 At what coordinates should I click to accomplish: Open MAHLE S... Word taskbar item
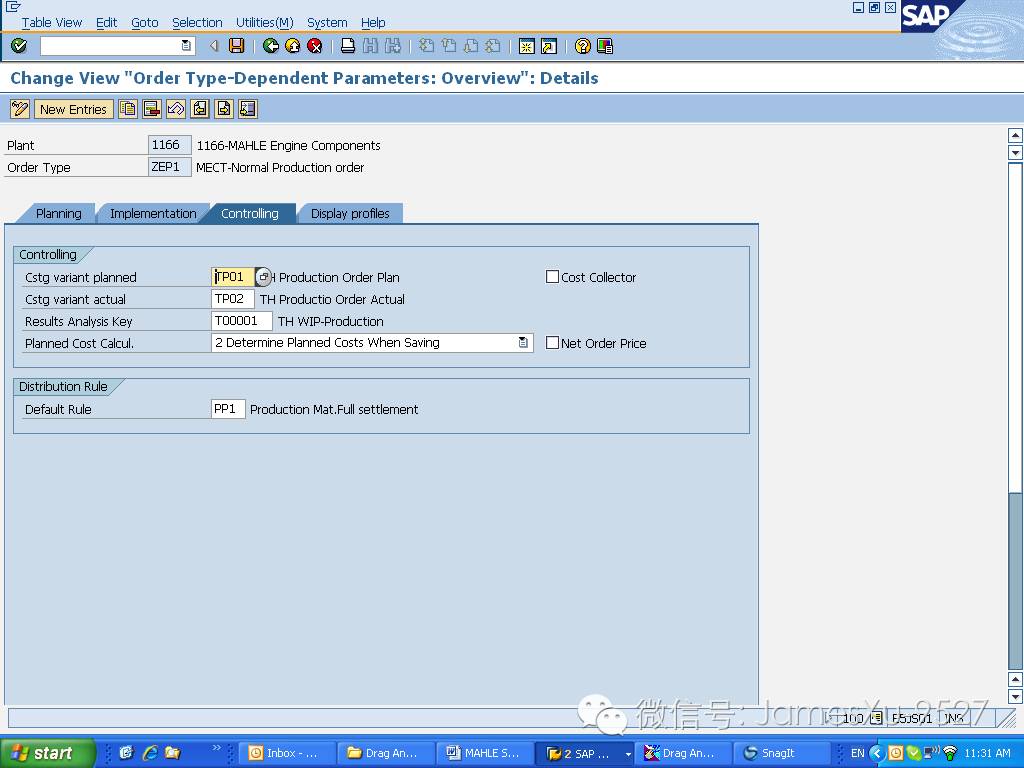[485, 753]
